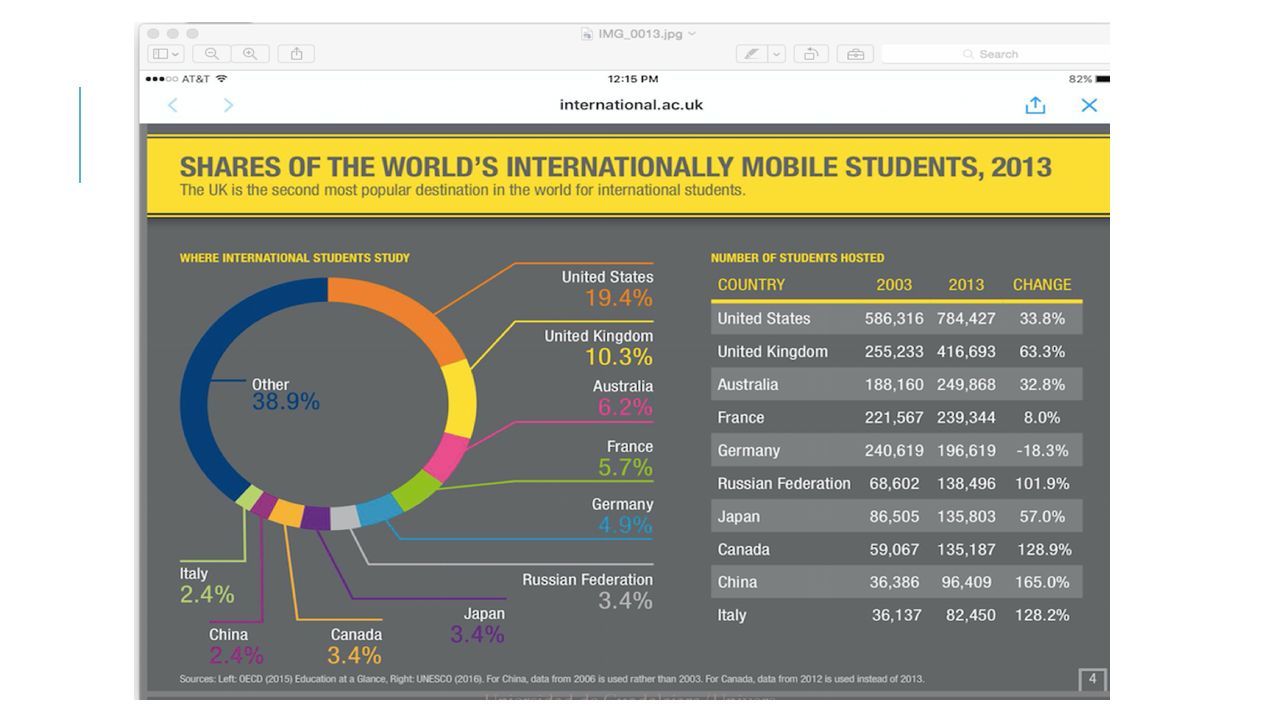Click the COUNTRY column header
This screenshot has width=1280, height=720.
pyautogui.click(x=751, y=285)
